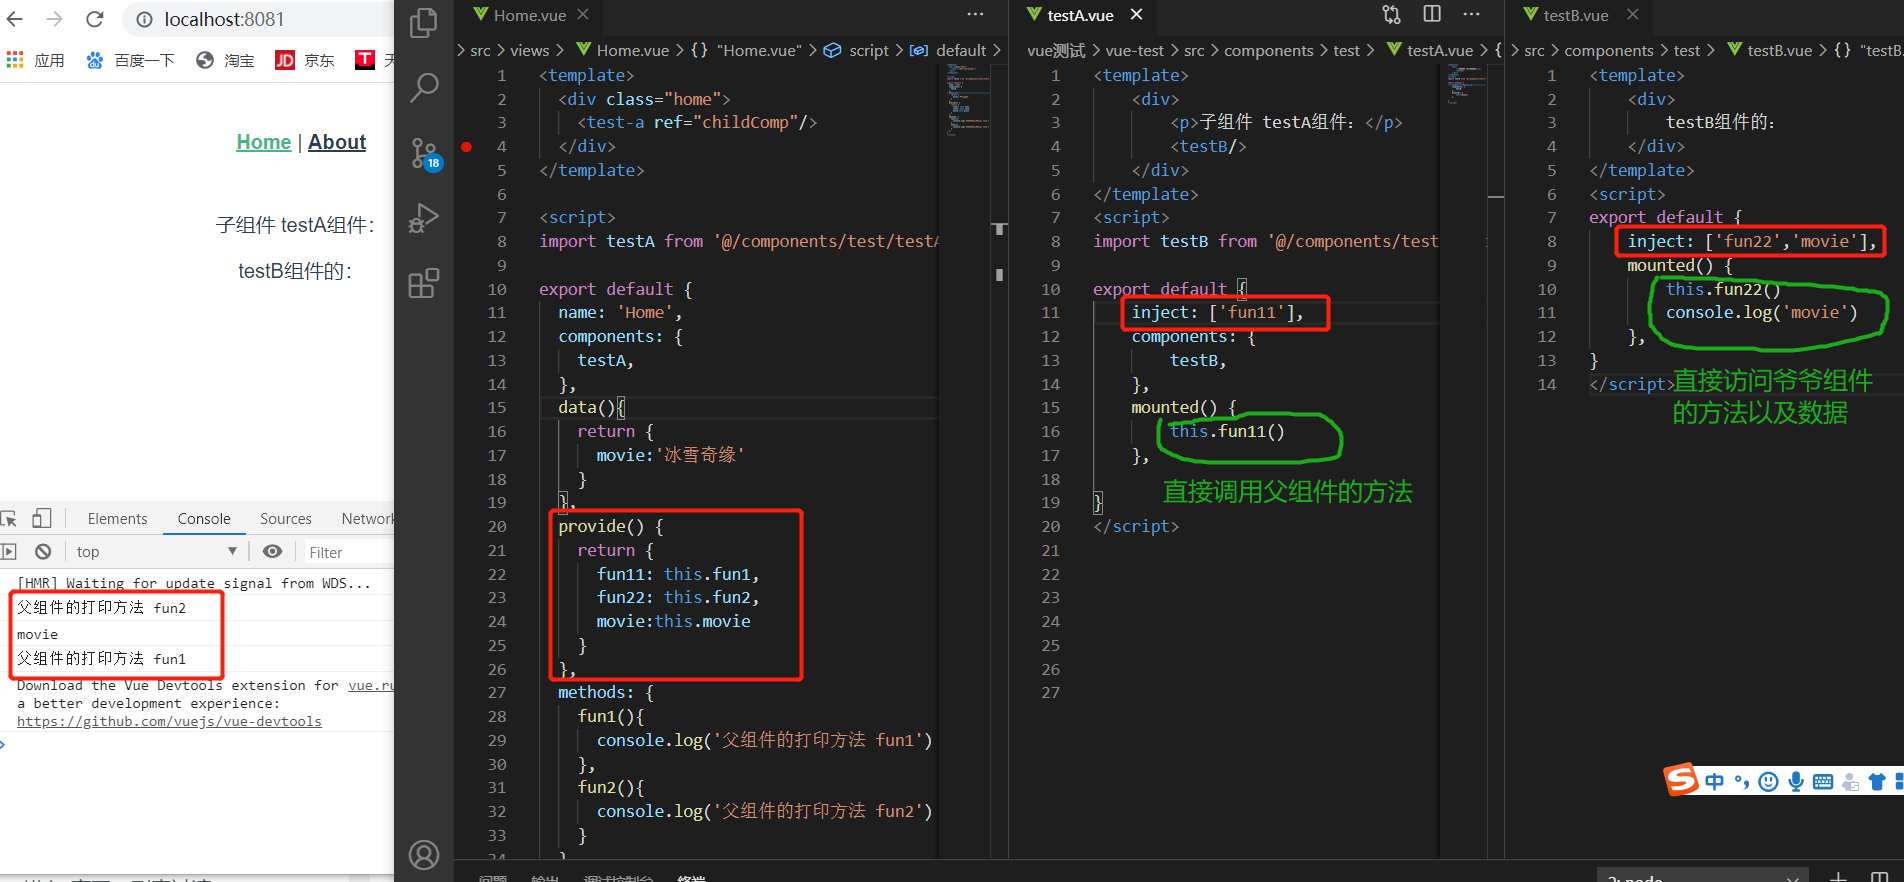
Task: Click the browser Back arrow
Action: [x=15, y=19]
